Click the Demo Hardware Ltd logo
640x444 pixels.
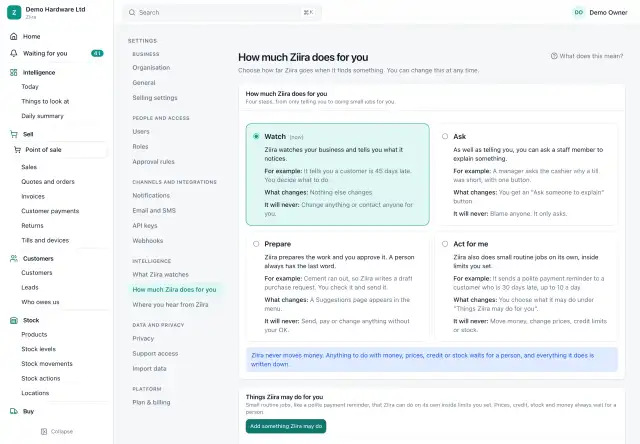[x=14, y=12]
